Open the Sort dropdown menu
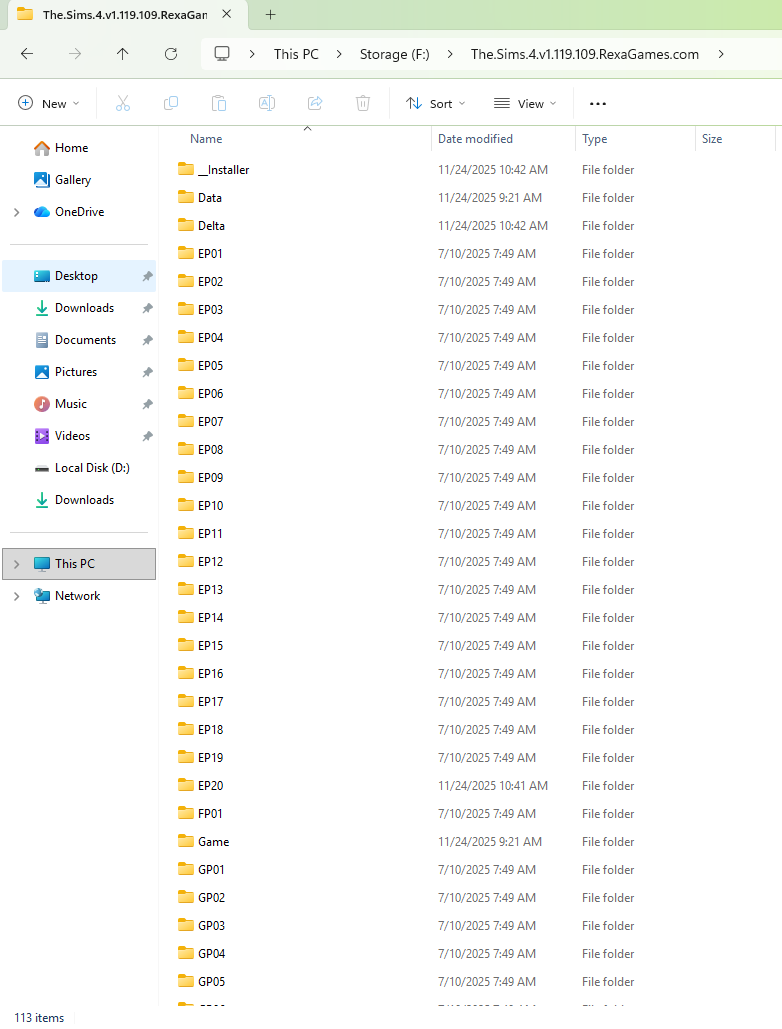 (436, 103)
